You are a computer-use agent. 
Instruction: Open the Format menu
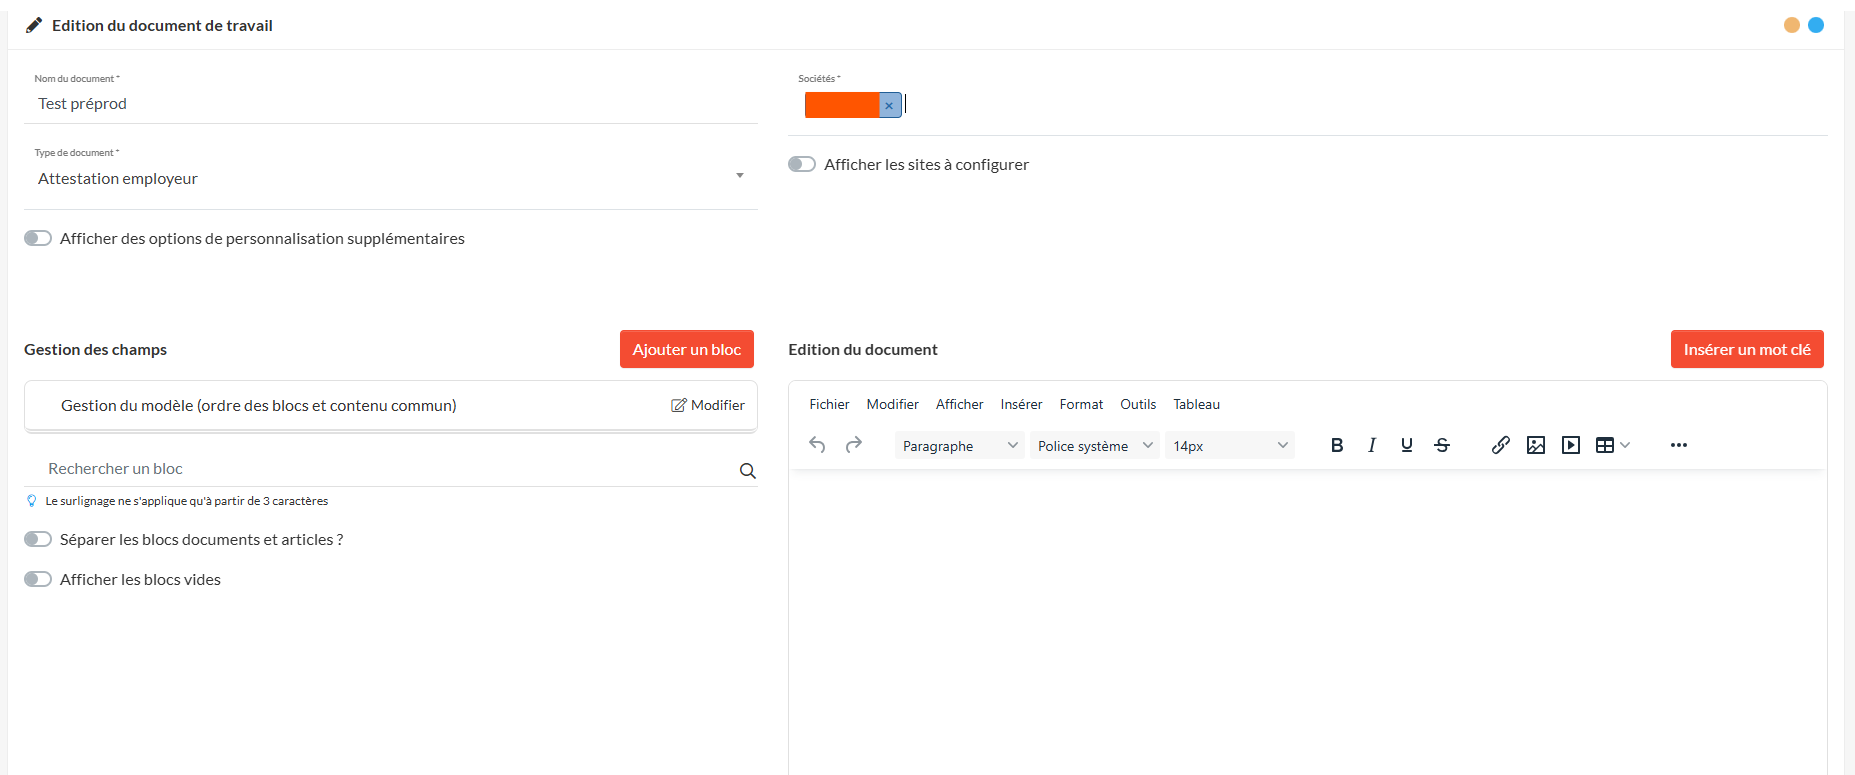point(1081,404)
